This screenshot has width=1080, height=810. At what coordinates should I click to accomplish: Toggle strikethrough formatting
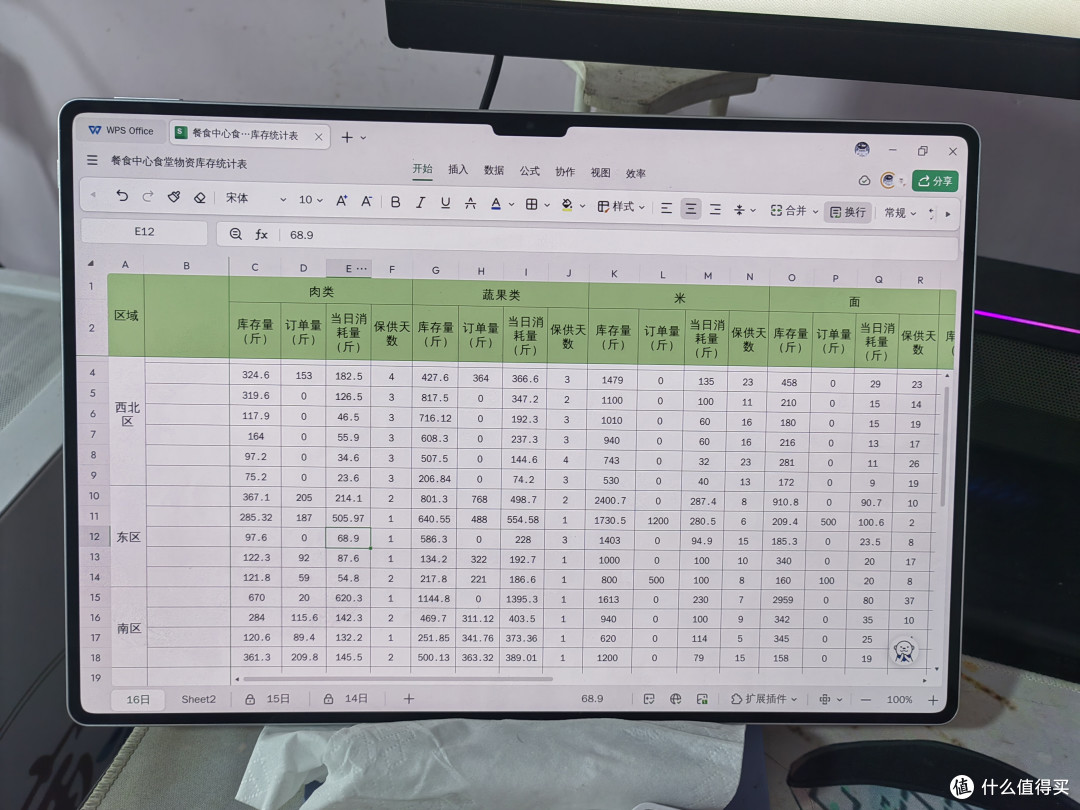[x=470, y=203]
